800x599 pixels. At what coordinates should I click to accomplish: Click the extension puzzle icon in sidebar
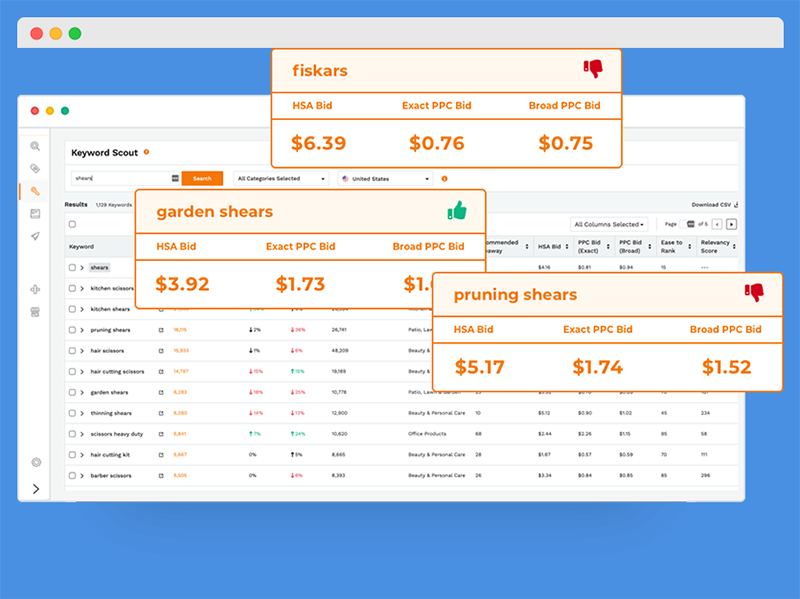click(35, 289)
